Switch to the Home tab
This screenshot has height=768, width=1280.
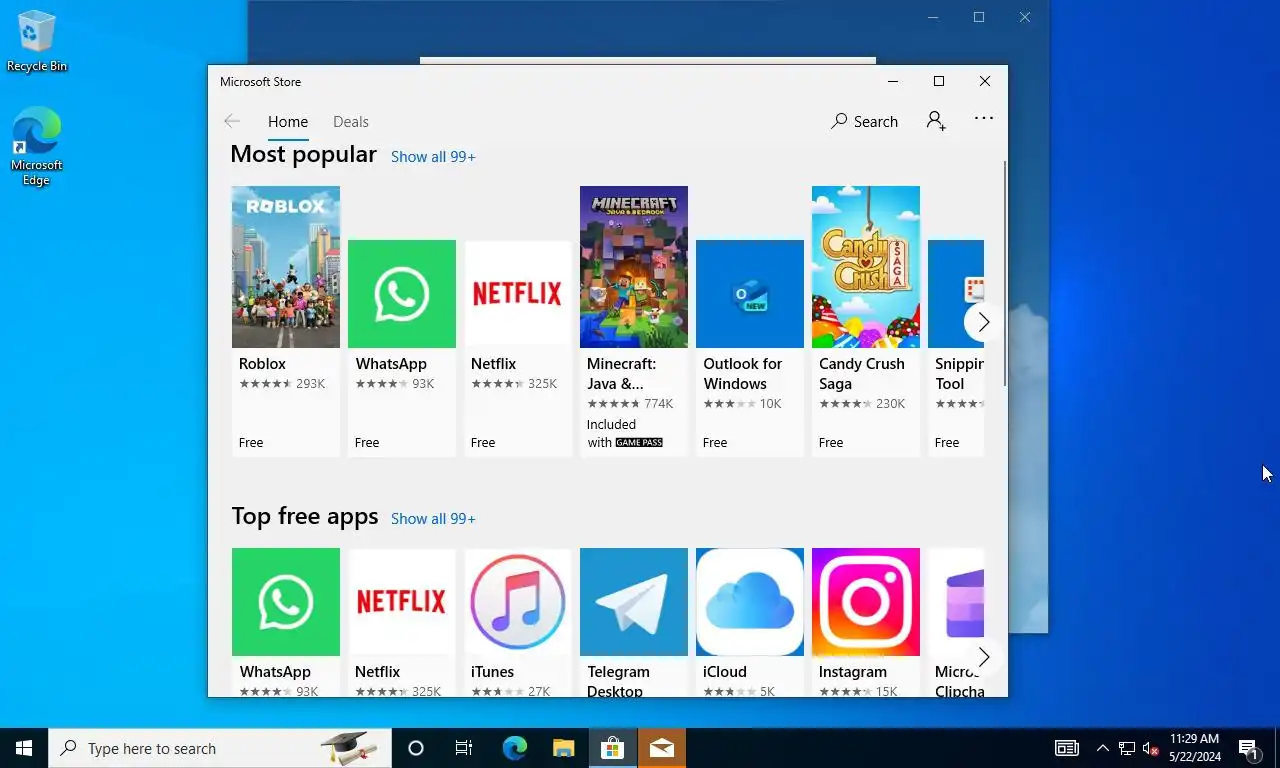(288, 121)
